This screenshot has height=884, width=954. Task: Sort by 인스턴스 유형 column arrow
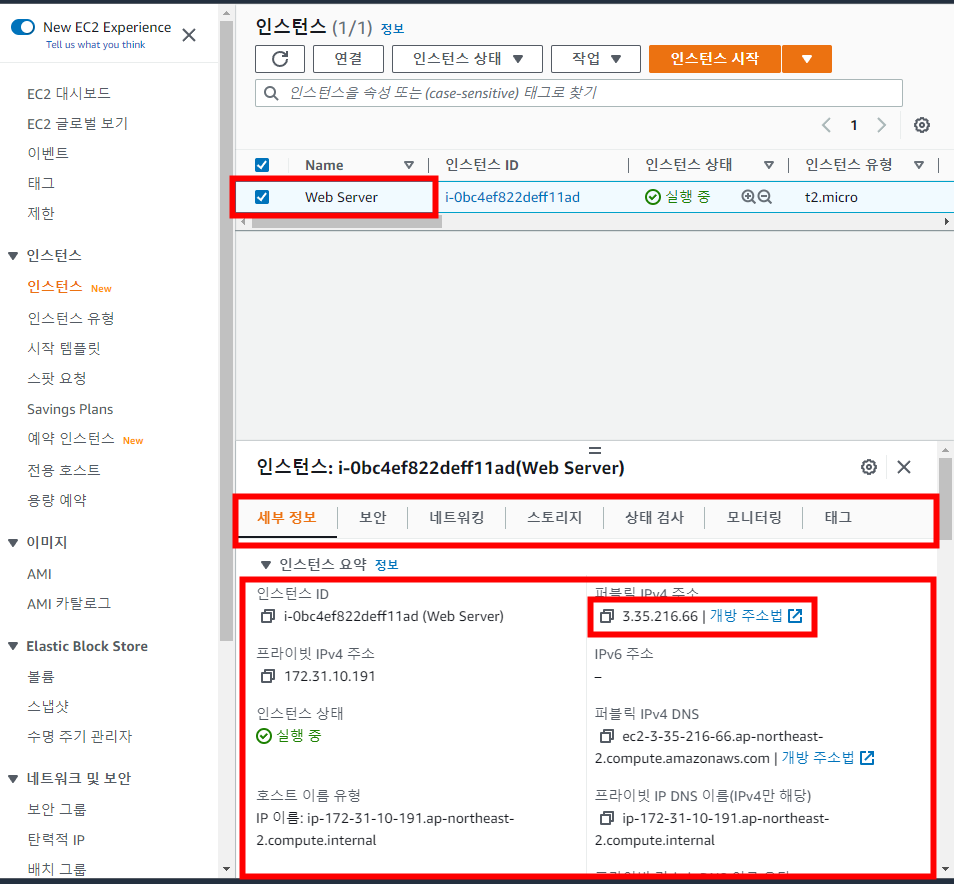pos(919,165)
